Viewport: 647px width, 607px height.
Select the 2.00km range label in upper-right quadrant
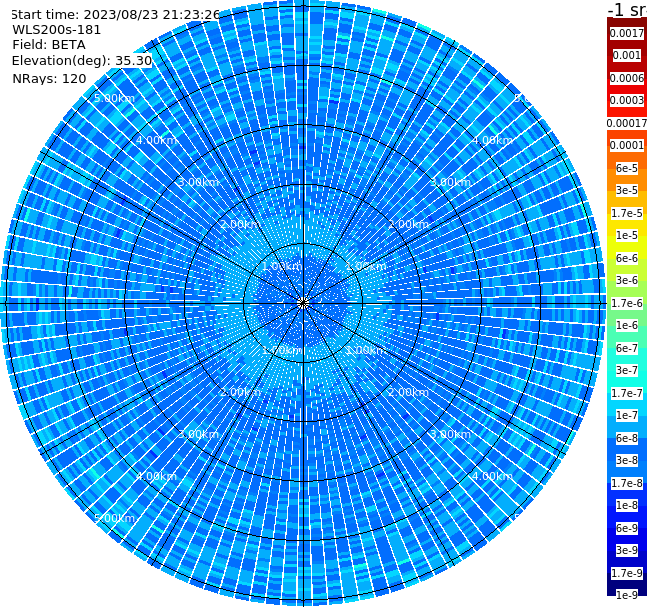(x=408, y=224)
